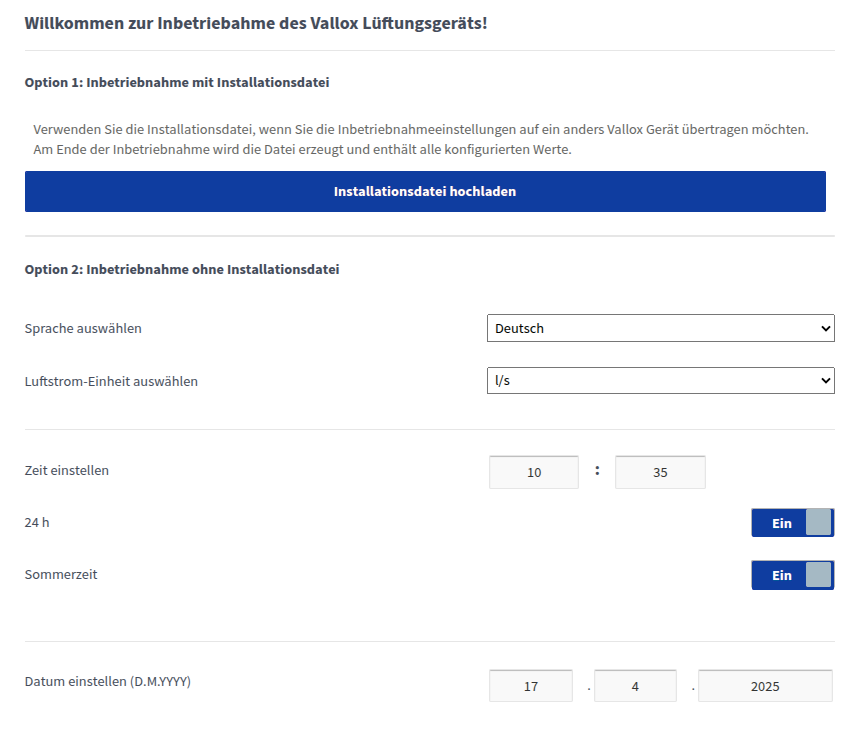
Task: Open the Sprache auswählen dropdown
Action: pos(659,328)
